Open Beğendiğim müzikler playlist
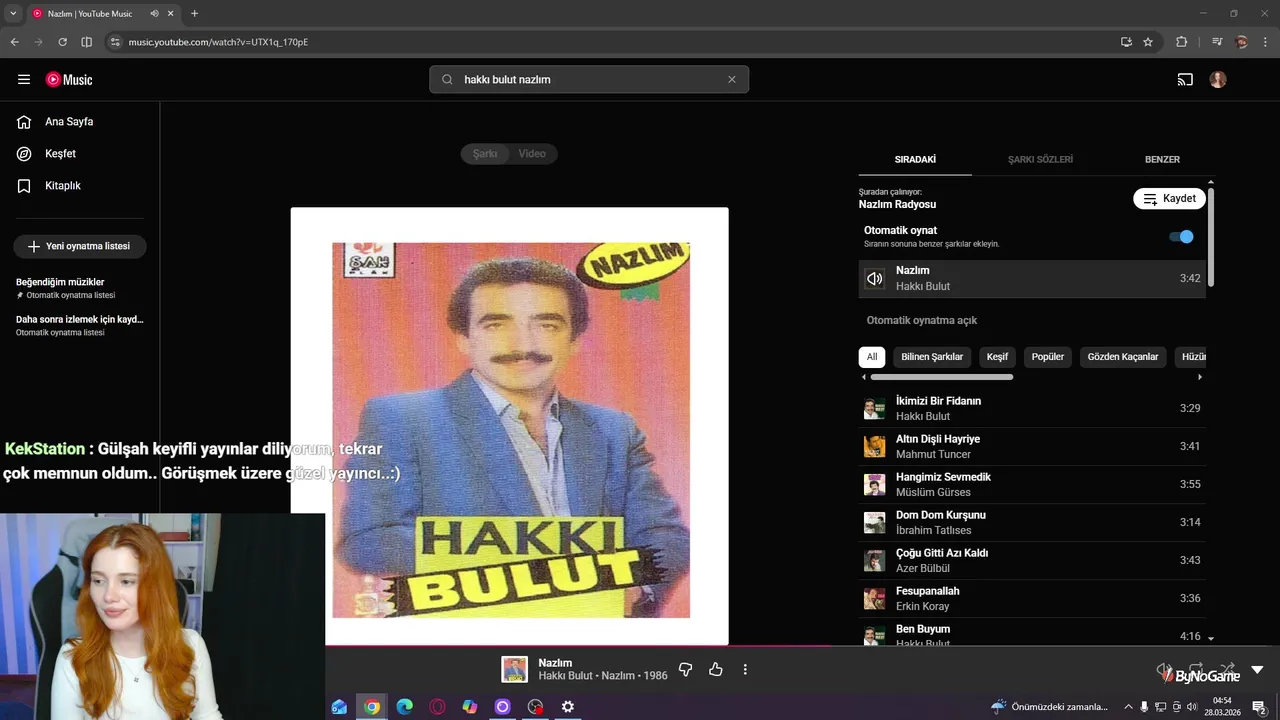Screen dimensions: 1280x720 80,288
